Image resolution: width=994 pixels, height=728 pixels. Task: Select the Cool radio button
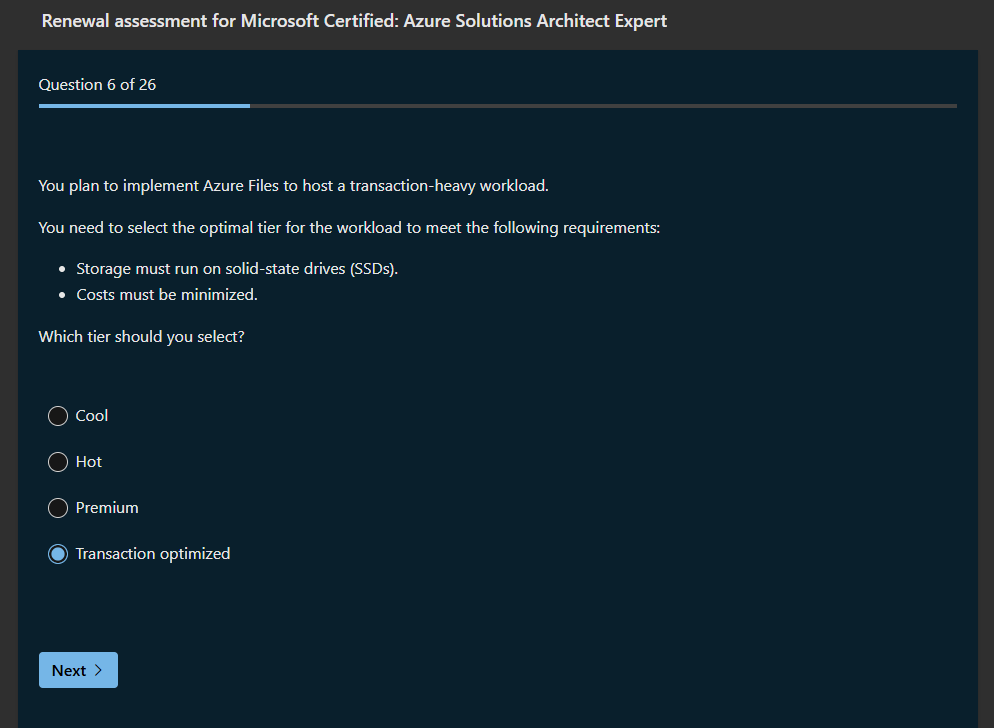[58, 416]
